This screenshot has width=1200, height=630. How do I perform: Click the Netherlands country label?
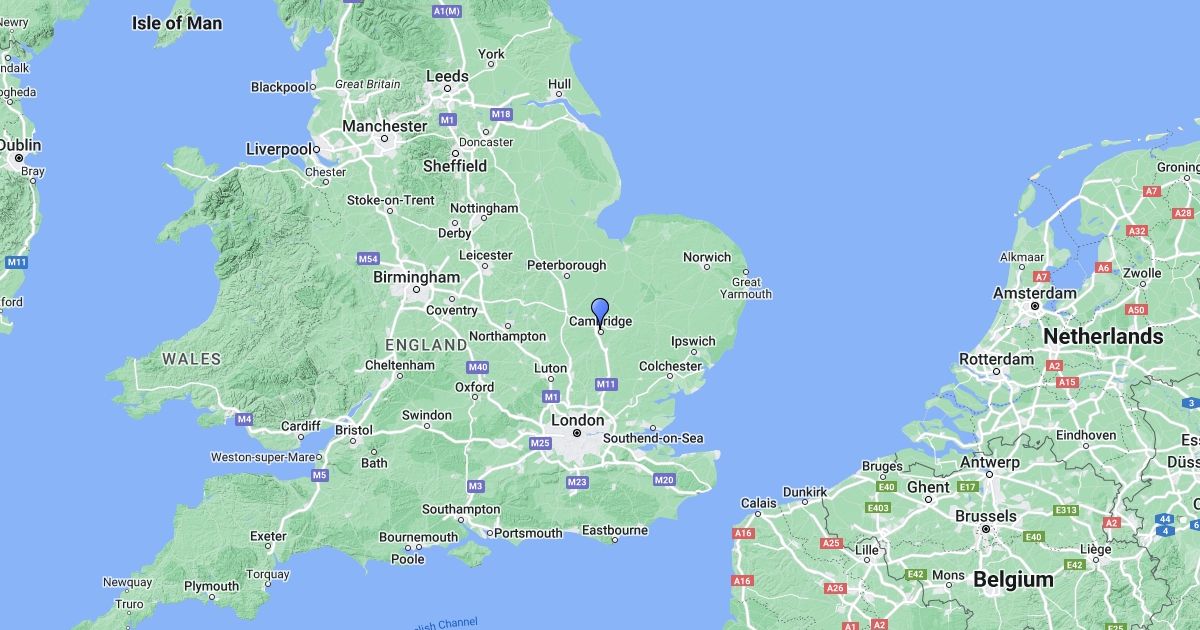click(1103, 336)
